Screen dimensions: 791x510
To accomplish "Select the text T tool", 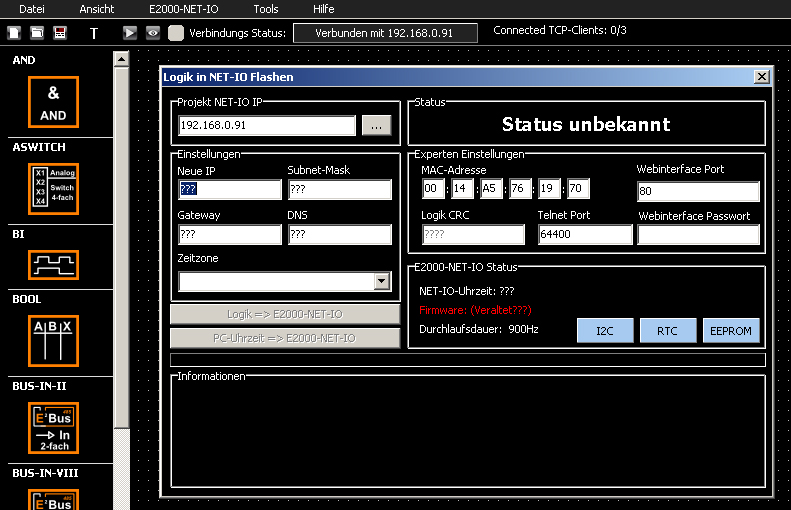I will (94, 33).
